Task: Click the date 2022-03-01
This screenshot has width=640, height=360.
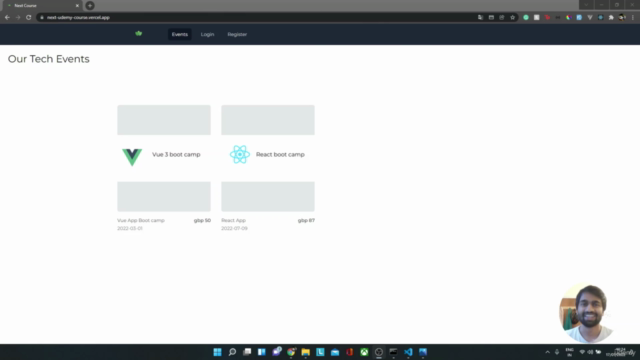Action: [130, 228]
